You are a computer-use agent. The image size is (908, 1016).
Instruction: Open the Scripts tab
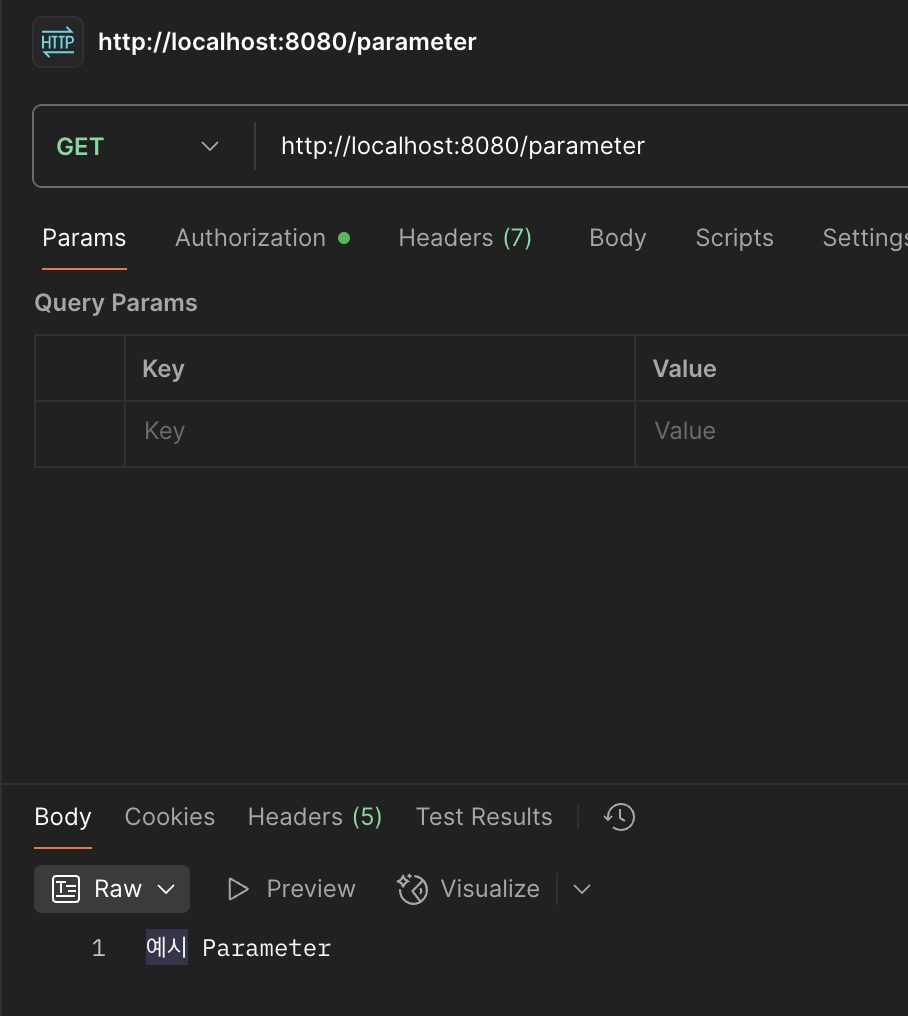734,238
